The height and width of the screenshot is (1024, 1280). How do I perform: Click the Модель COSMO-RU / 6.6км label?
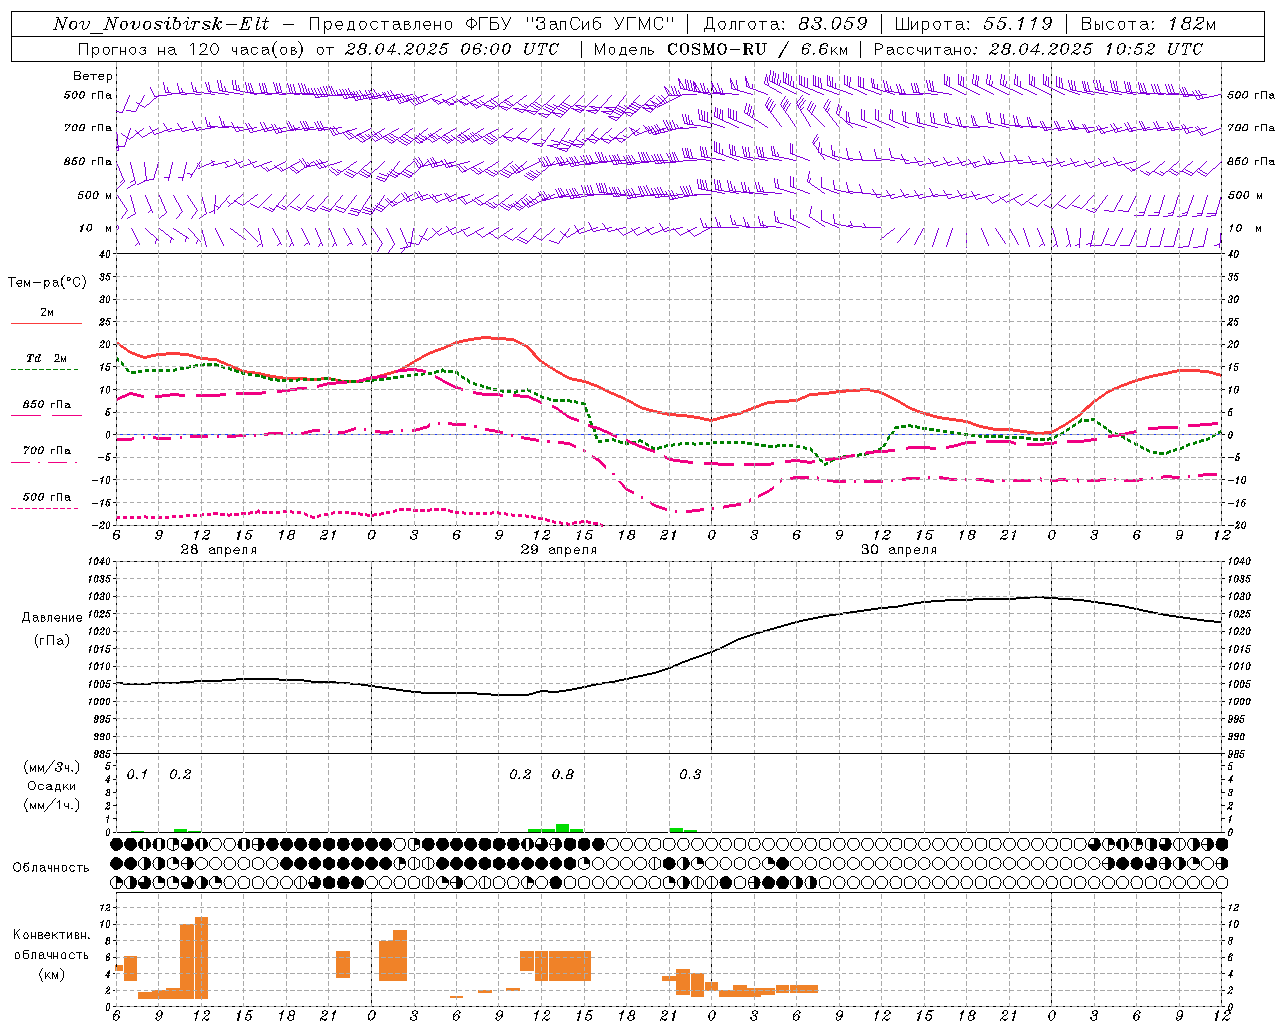[x=721, y=49]
